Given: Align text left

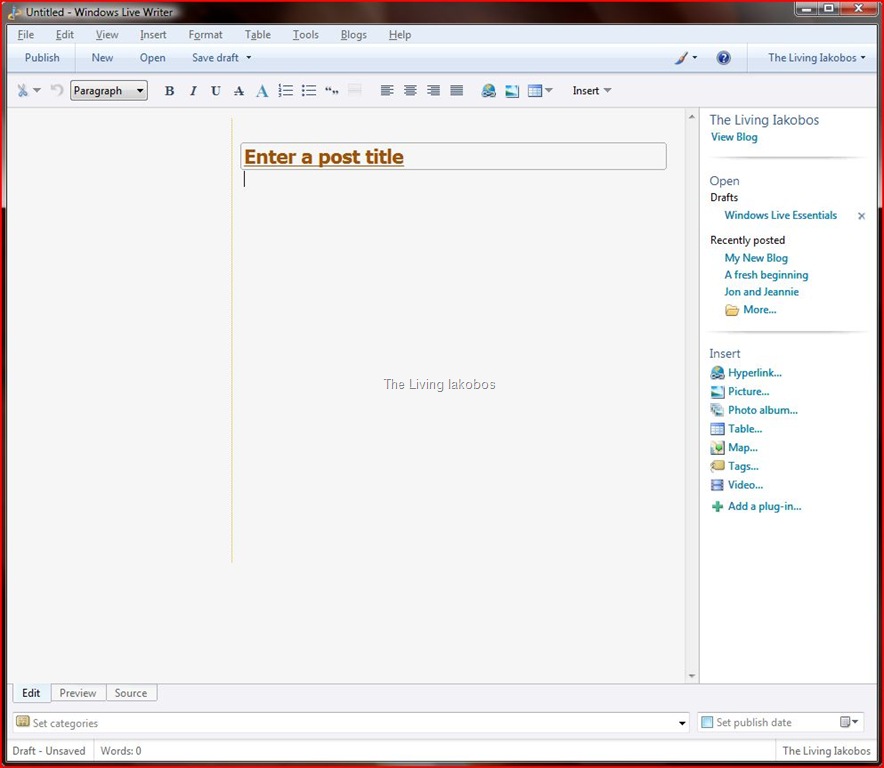Looking at the screenshot, I should pos(387,90).
